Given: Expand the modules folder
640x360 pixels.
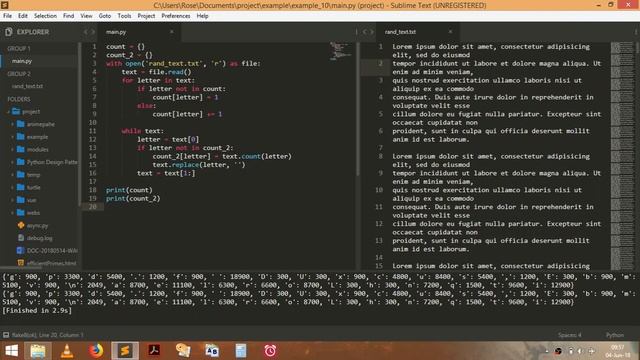Looking at the screenshot, I should [12, 149].
